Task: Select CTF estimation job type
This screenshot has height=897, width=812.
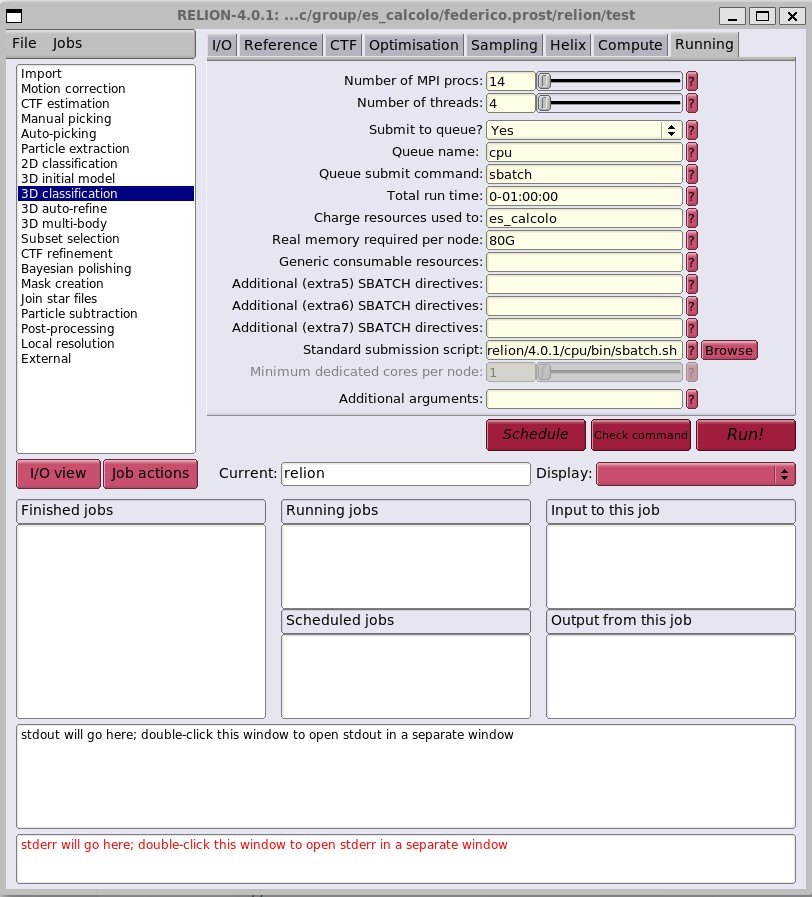Action: pos(65,104)
